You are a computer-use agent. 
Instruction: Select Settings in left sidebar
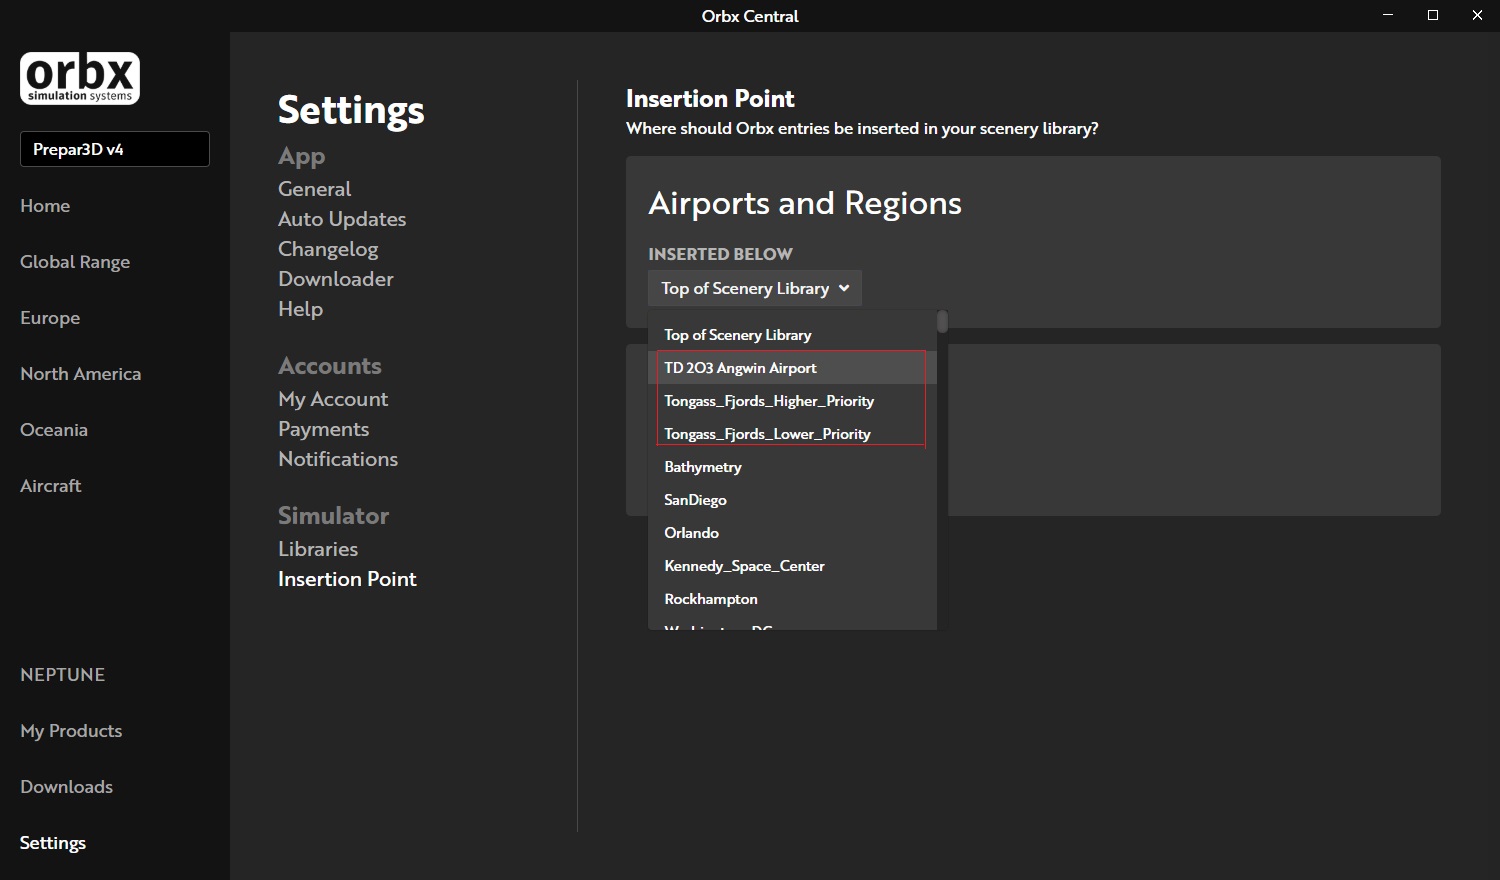(x=53, y=842)
